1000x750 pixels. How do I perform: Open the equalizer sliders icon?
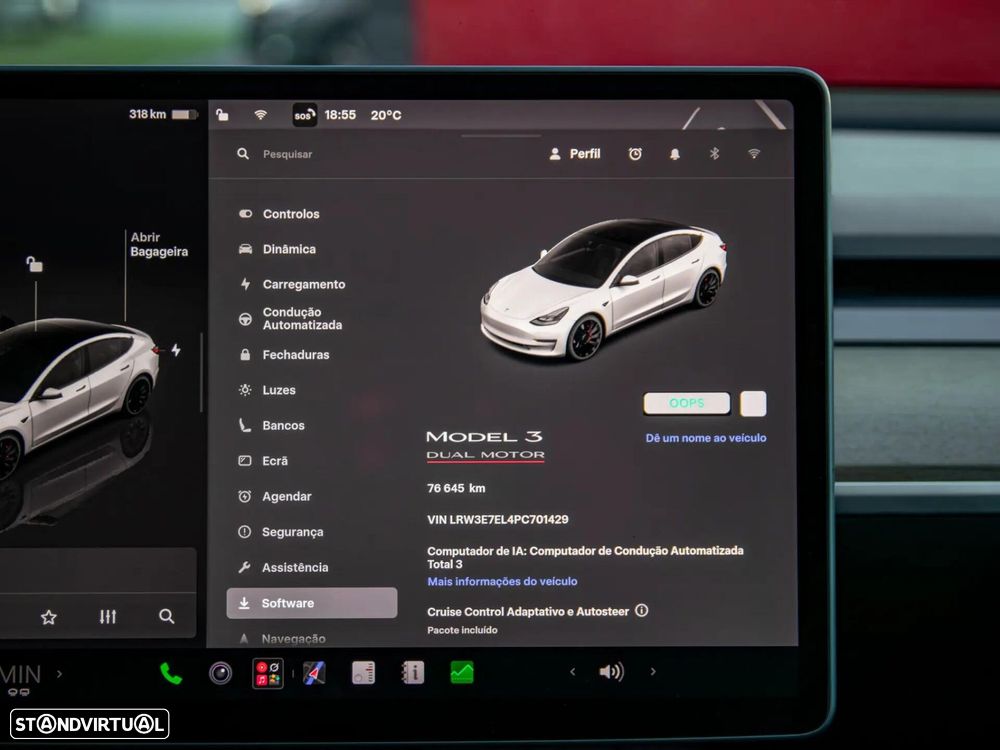tap(108, 617)
